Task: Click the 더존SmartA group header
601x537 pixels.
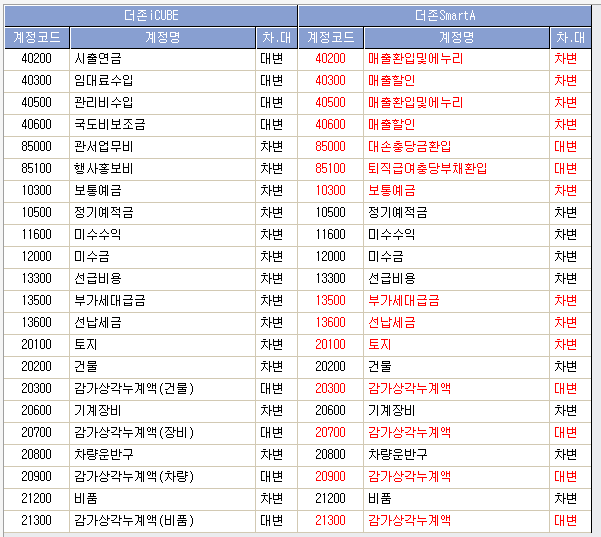Action: (445, 16)
